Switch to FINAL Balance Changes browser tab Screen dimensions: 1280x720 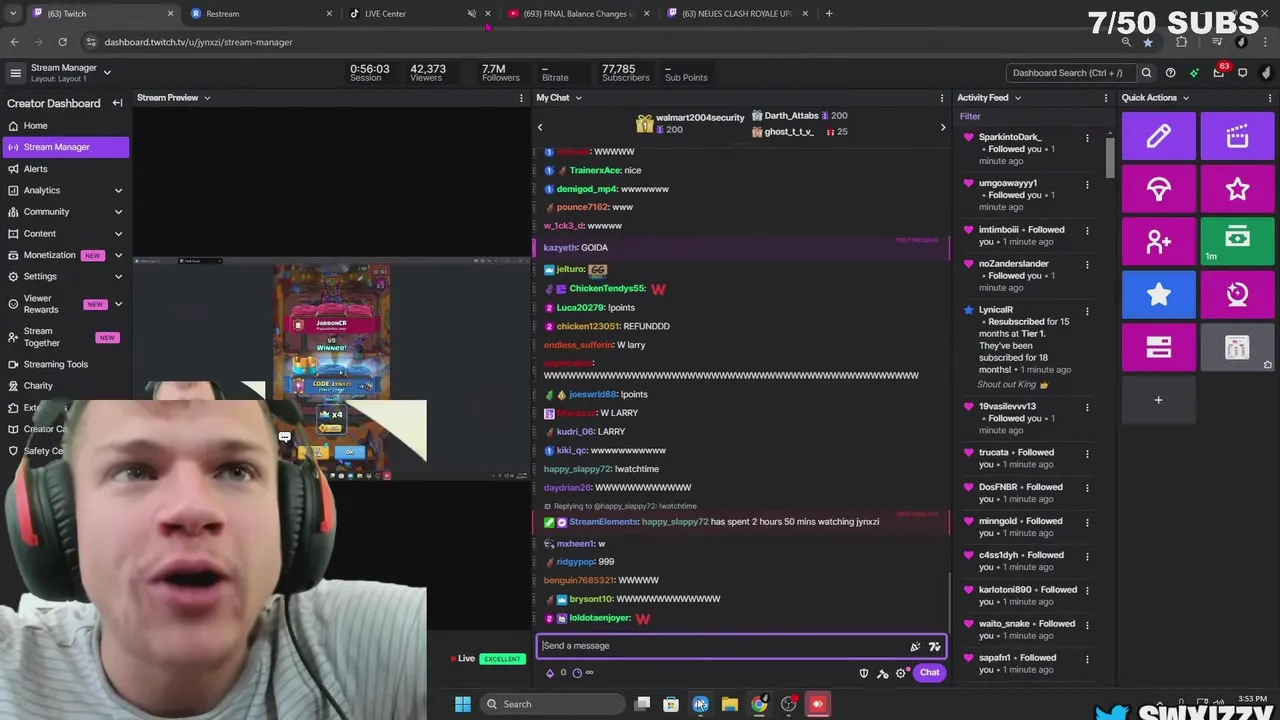[x=579, y=14]
